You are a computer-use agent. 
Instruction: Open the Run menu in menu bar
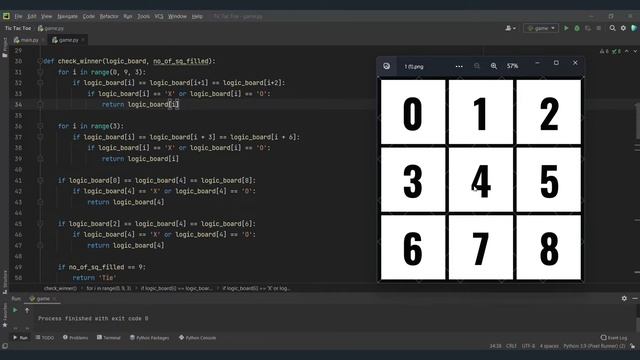pyautogui.click(x=128, y=16)
